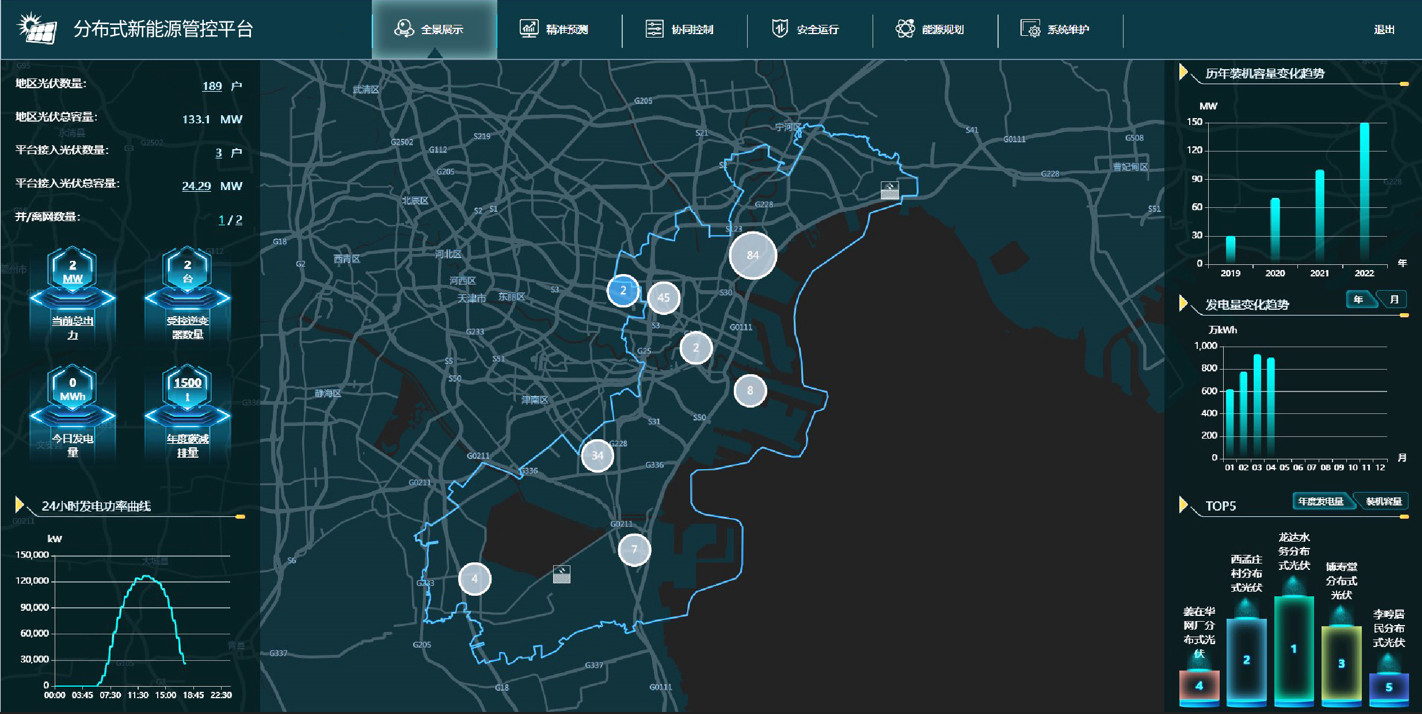Viewport: 1422px width, 714px height.
Task: Click the 能源规划 atom icon
Action: tap(905, 29)
